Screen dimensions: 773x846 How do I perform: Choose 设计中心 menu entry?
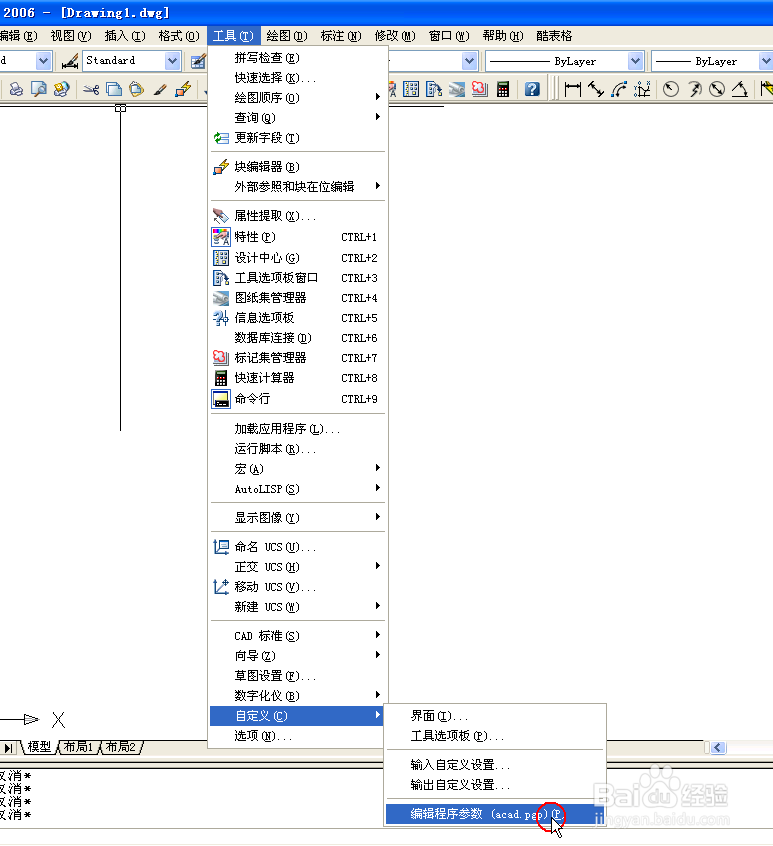click(x=298, y=258)
